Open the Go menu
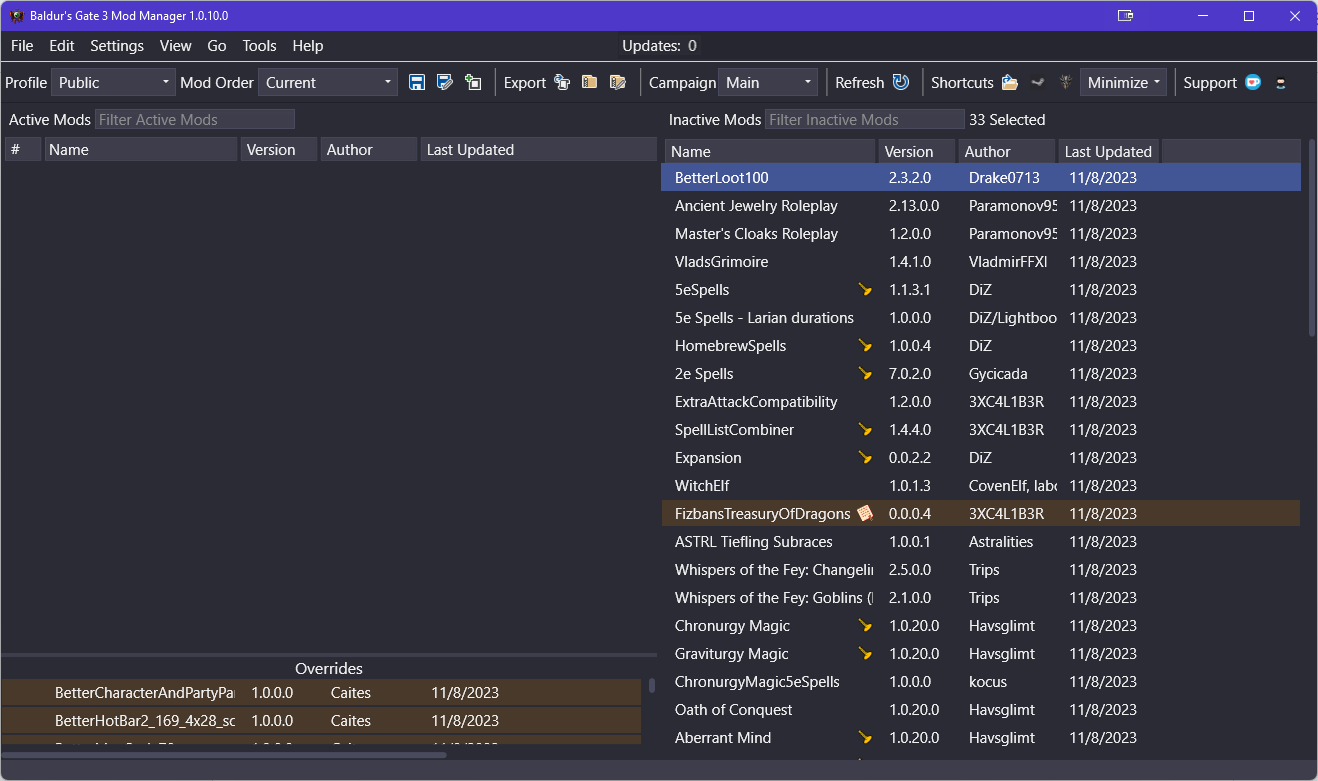 pyautogui.click(x=217, y=46)
